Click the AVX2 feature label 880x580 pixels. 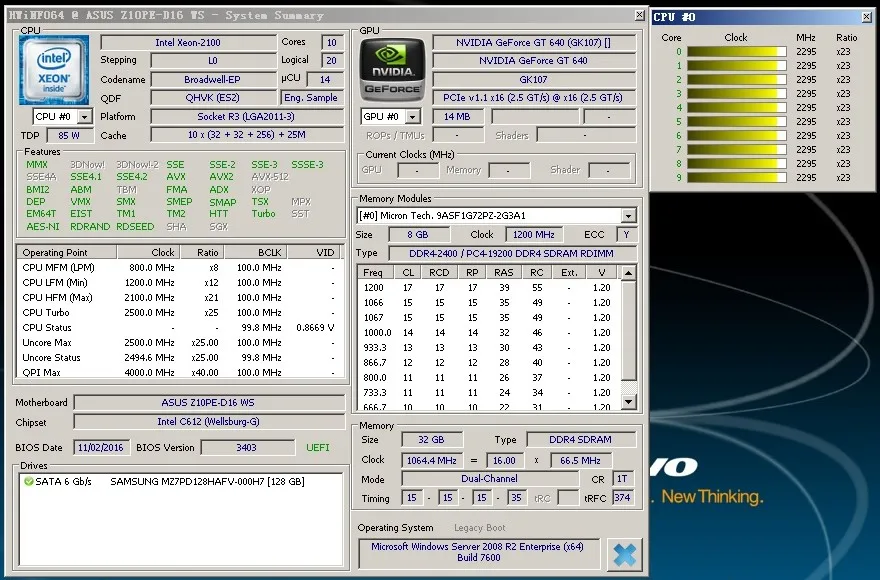pyautogui.click(x=221, y=177)
